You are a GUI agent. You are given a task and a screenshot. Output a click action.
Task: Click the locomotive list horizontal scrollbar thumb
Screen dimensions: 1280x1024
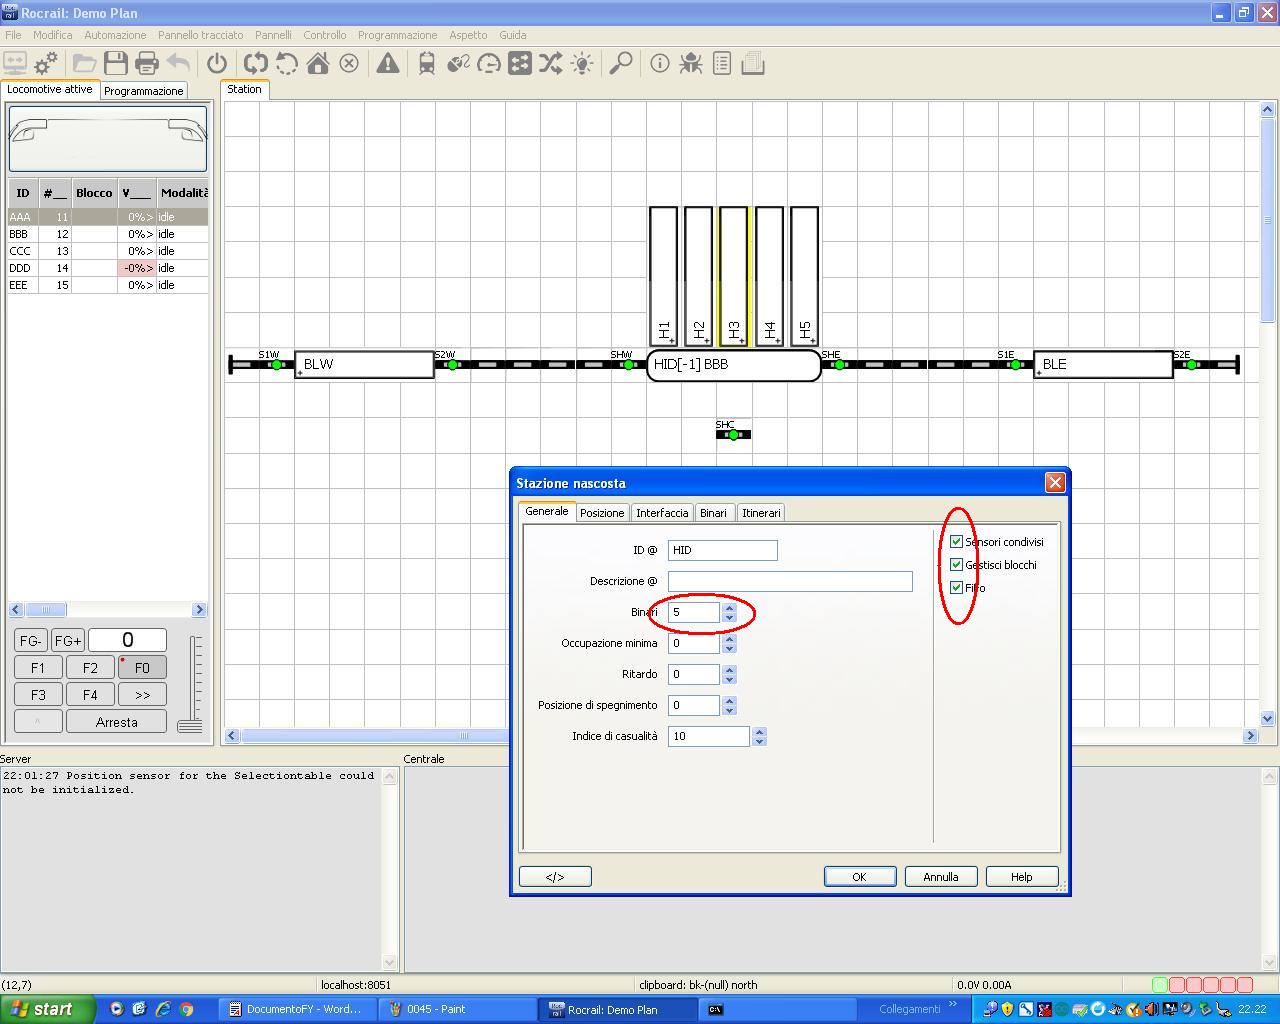click(x=46, y=610)
